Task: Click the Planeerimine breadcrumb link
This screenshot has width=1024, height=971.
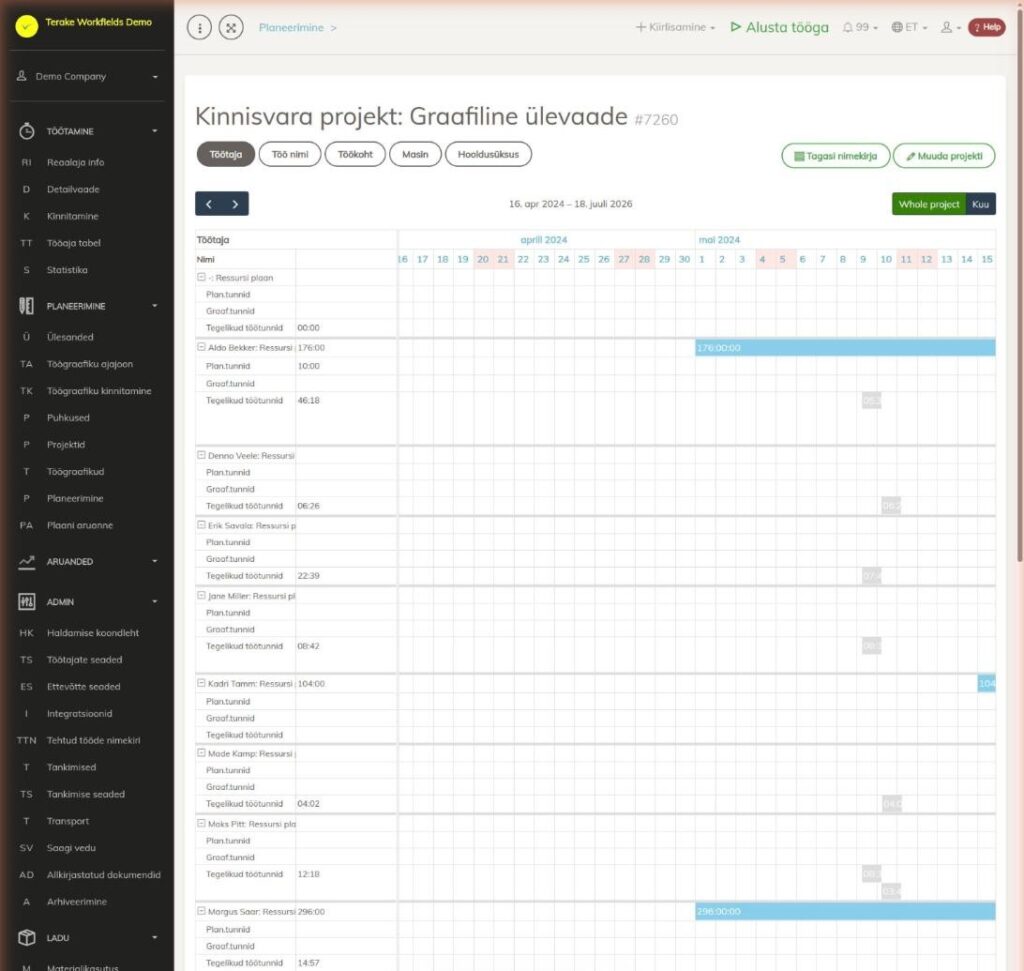Action: pyautogui.click(x=291, y=27)
